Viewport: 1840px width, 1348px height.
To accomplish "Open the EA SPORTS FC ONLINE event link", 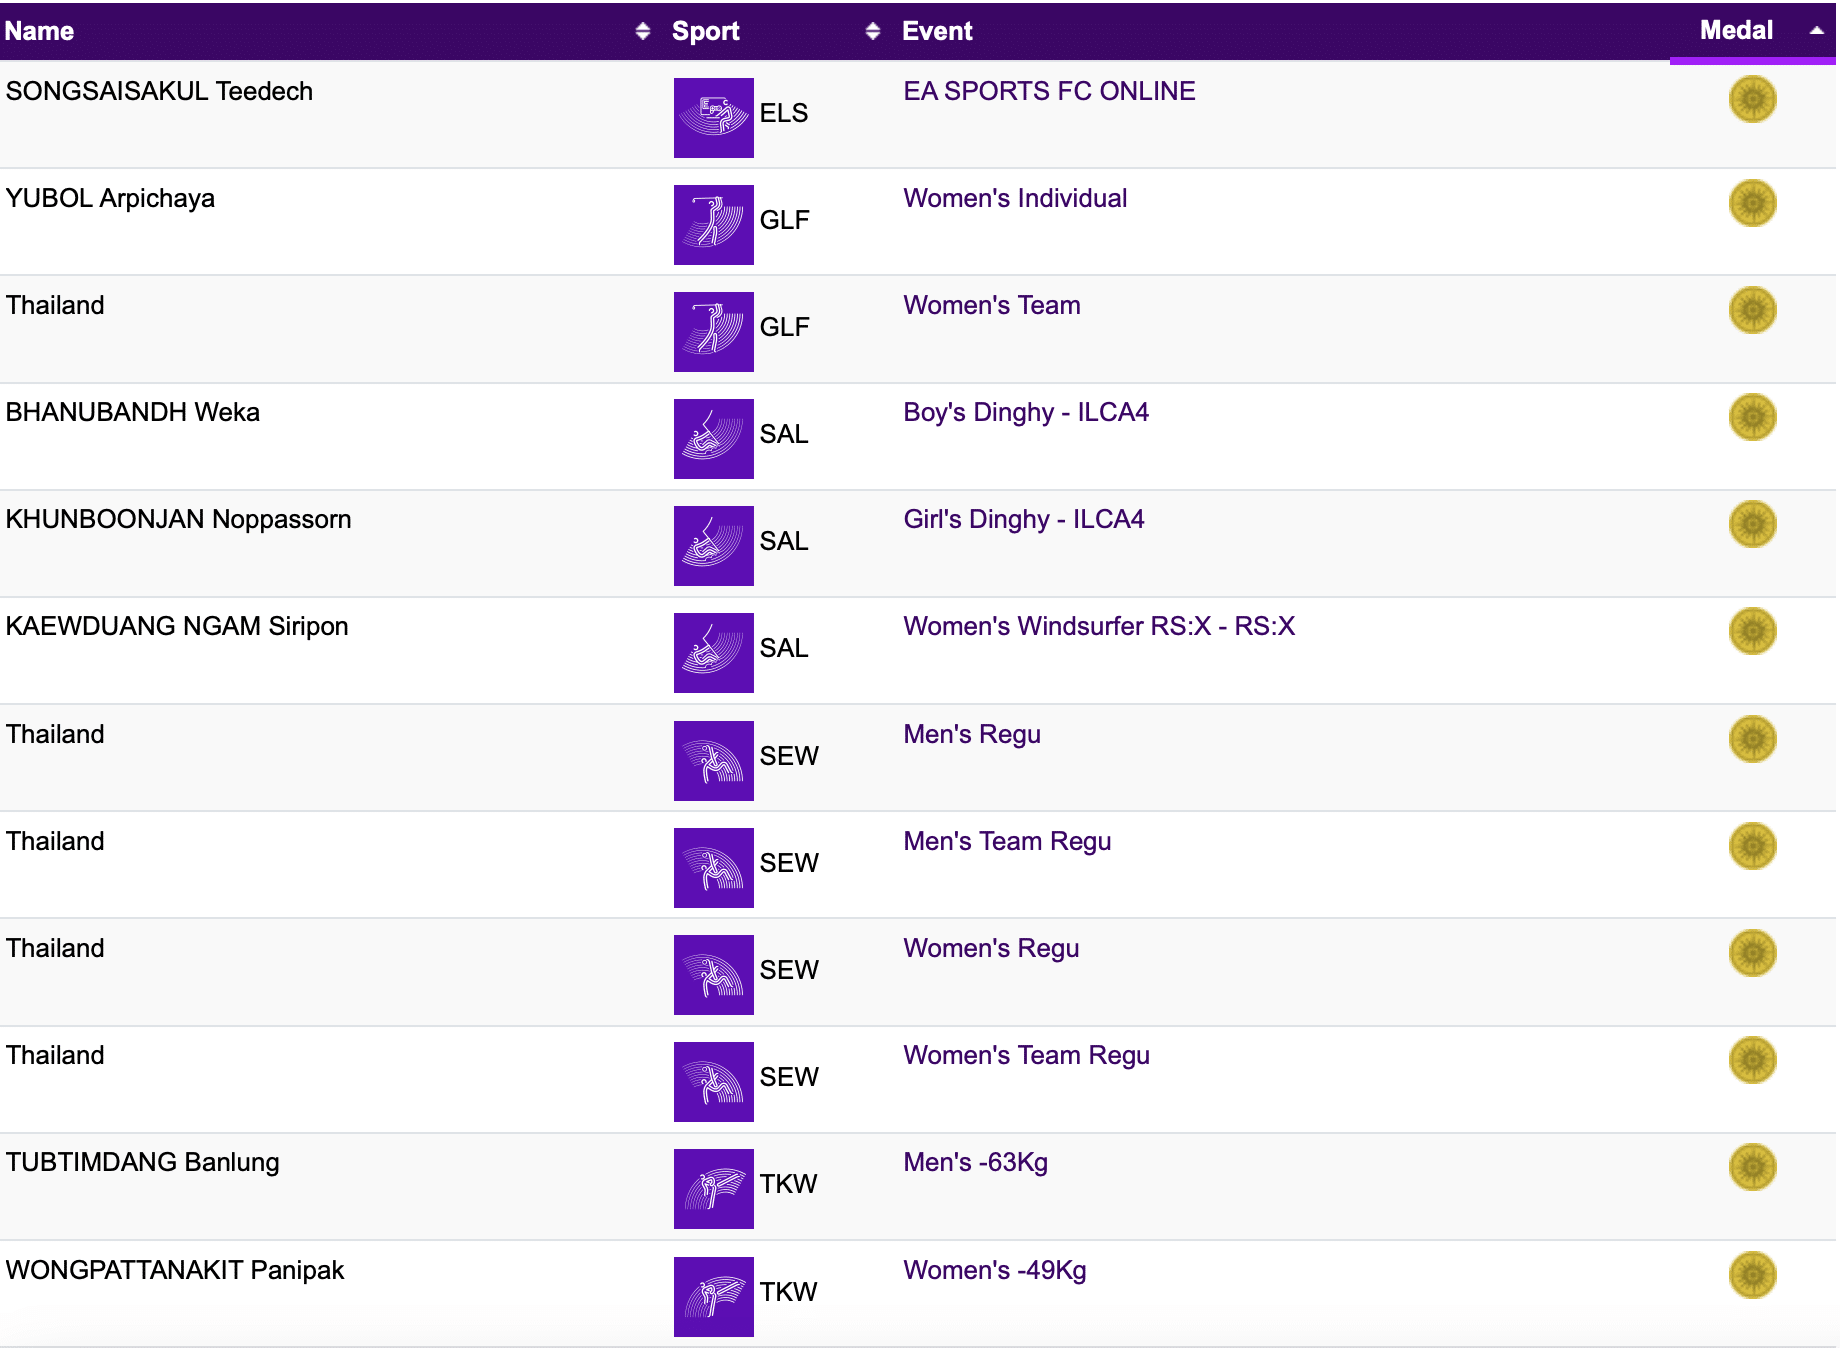I will (1049, 91).
